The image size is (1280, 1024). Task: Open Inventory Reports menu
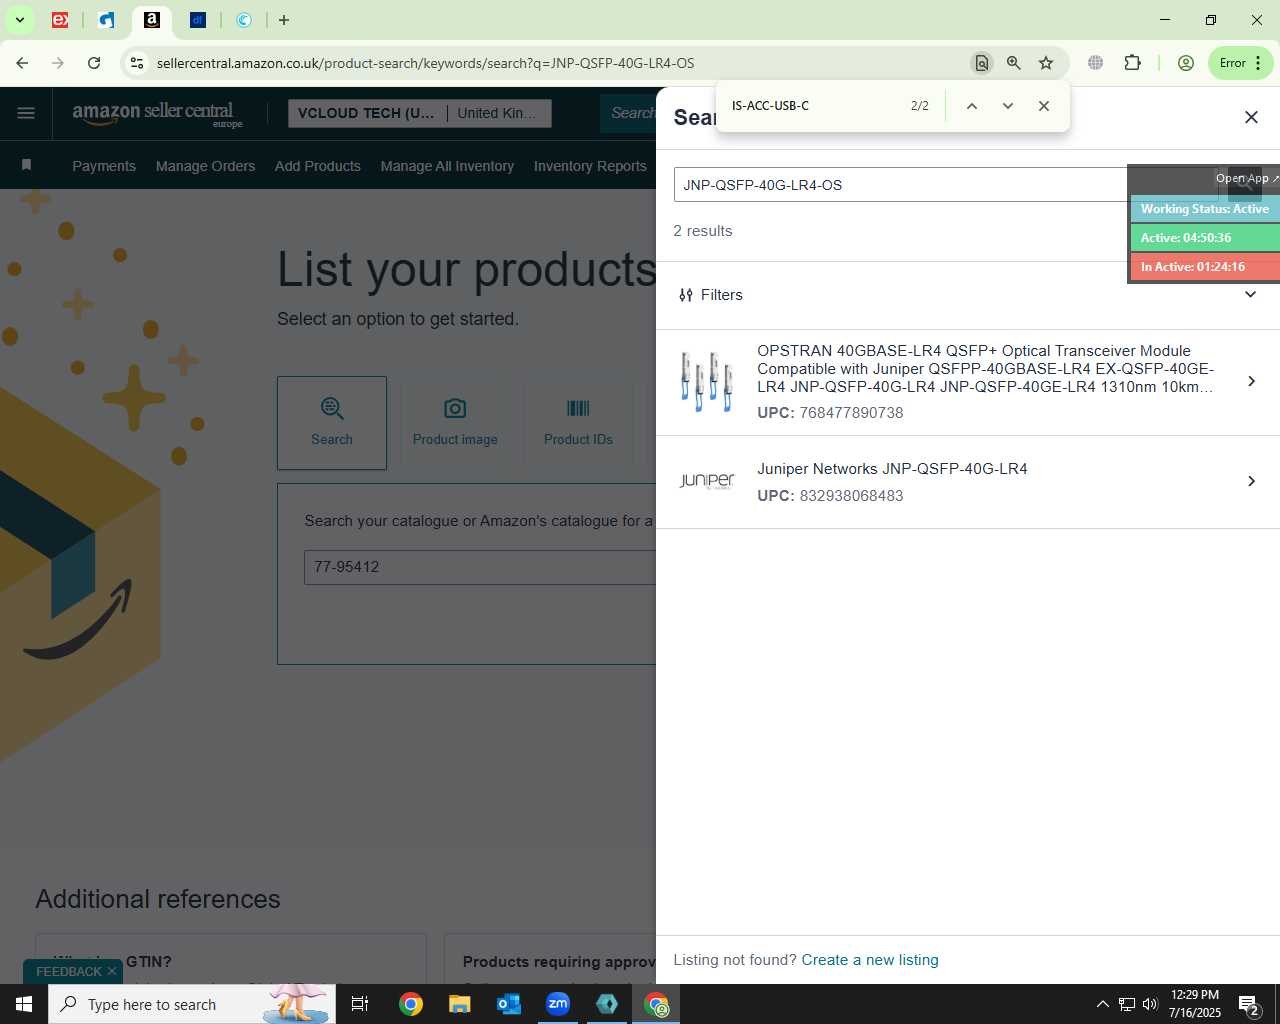(590, 166)
